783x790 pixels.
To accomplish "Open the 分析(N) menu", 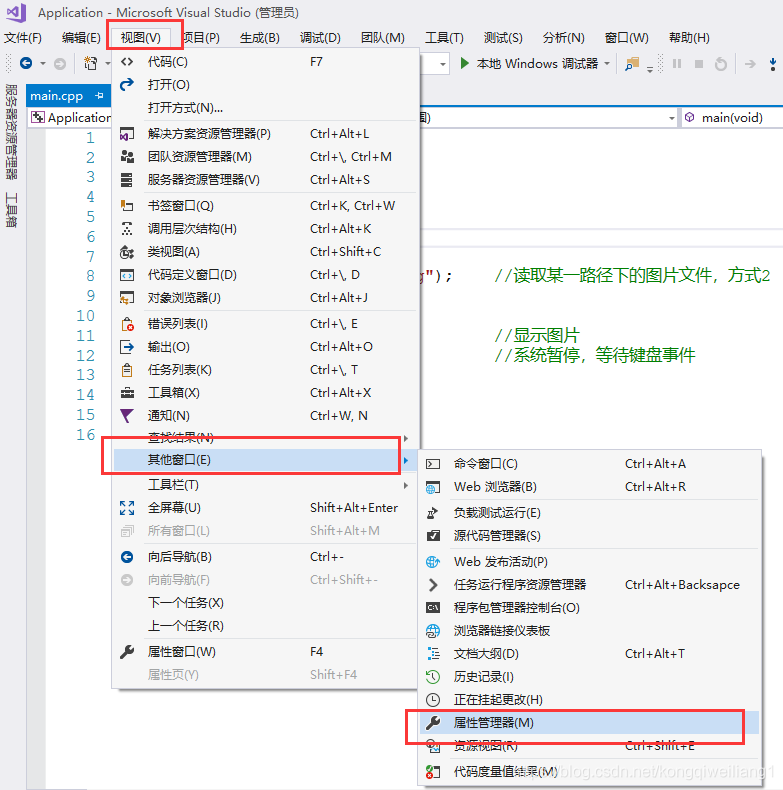I will coord(563,38).
